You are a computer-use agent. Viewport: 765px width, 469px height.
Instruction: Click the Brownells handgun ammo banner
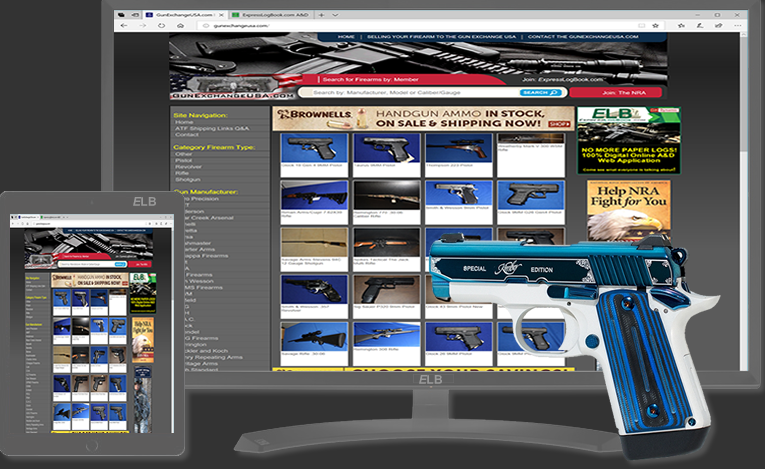point(423,119)
